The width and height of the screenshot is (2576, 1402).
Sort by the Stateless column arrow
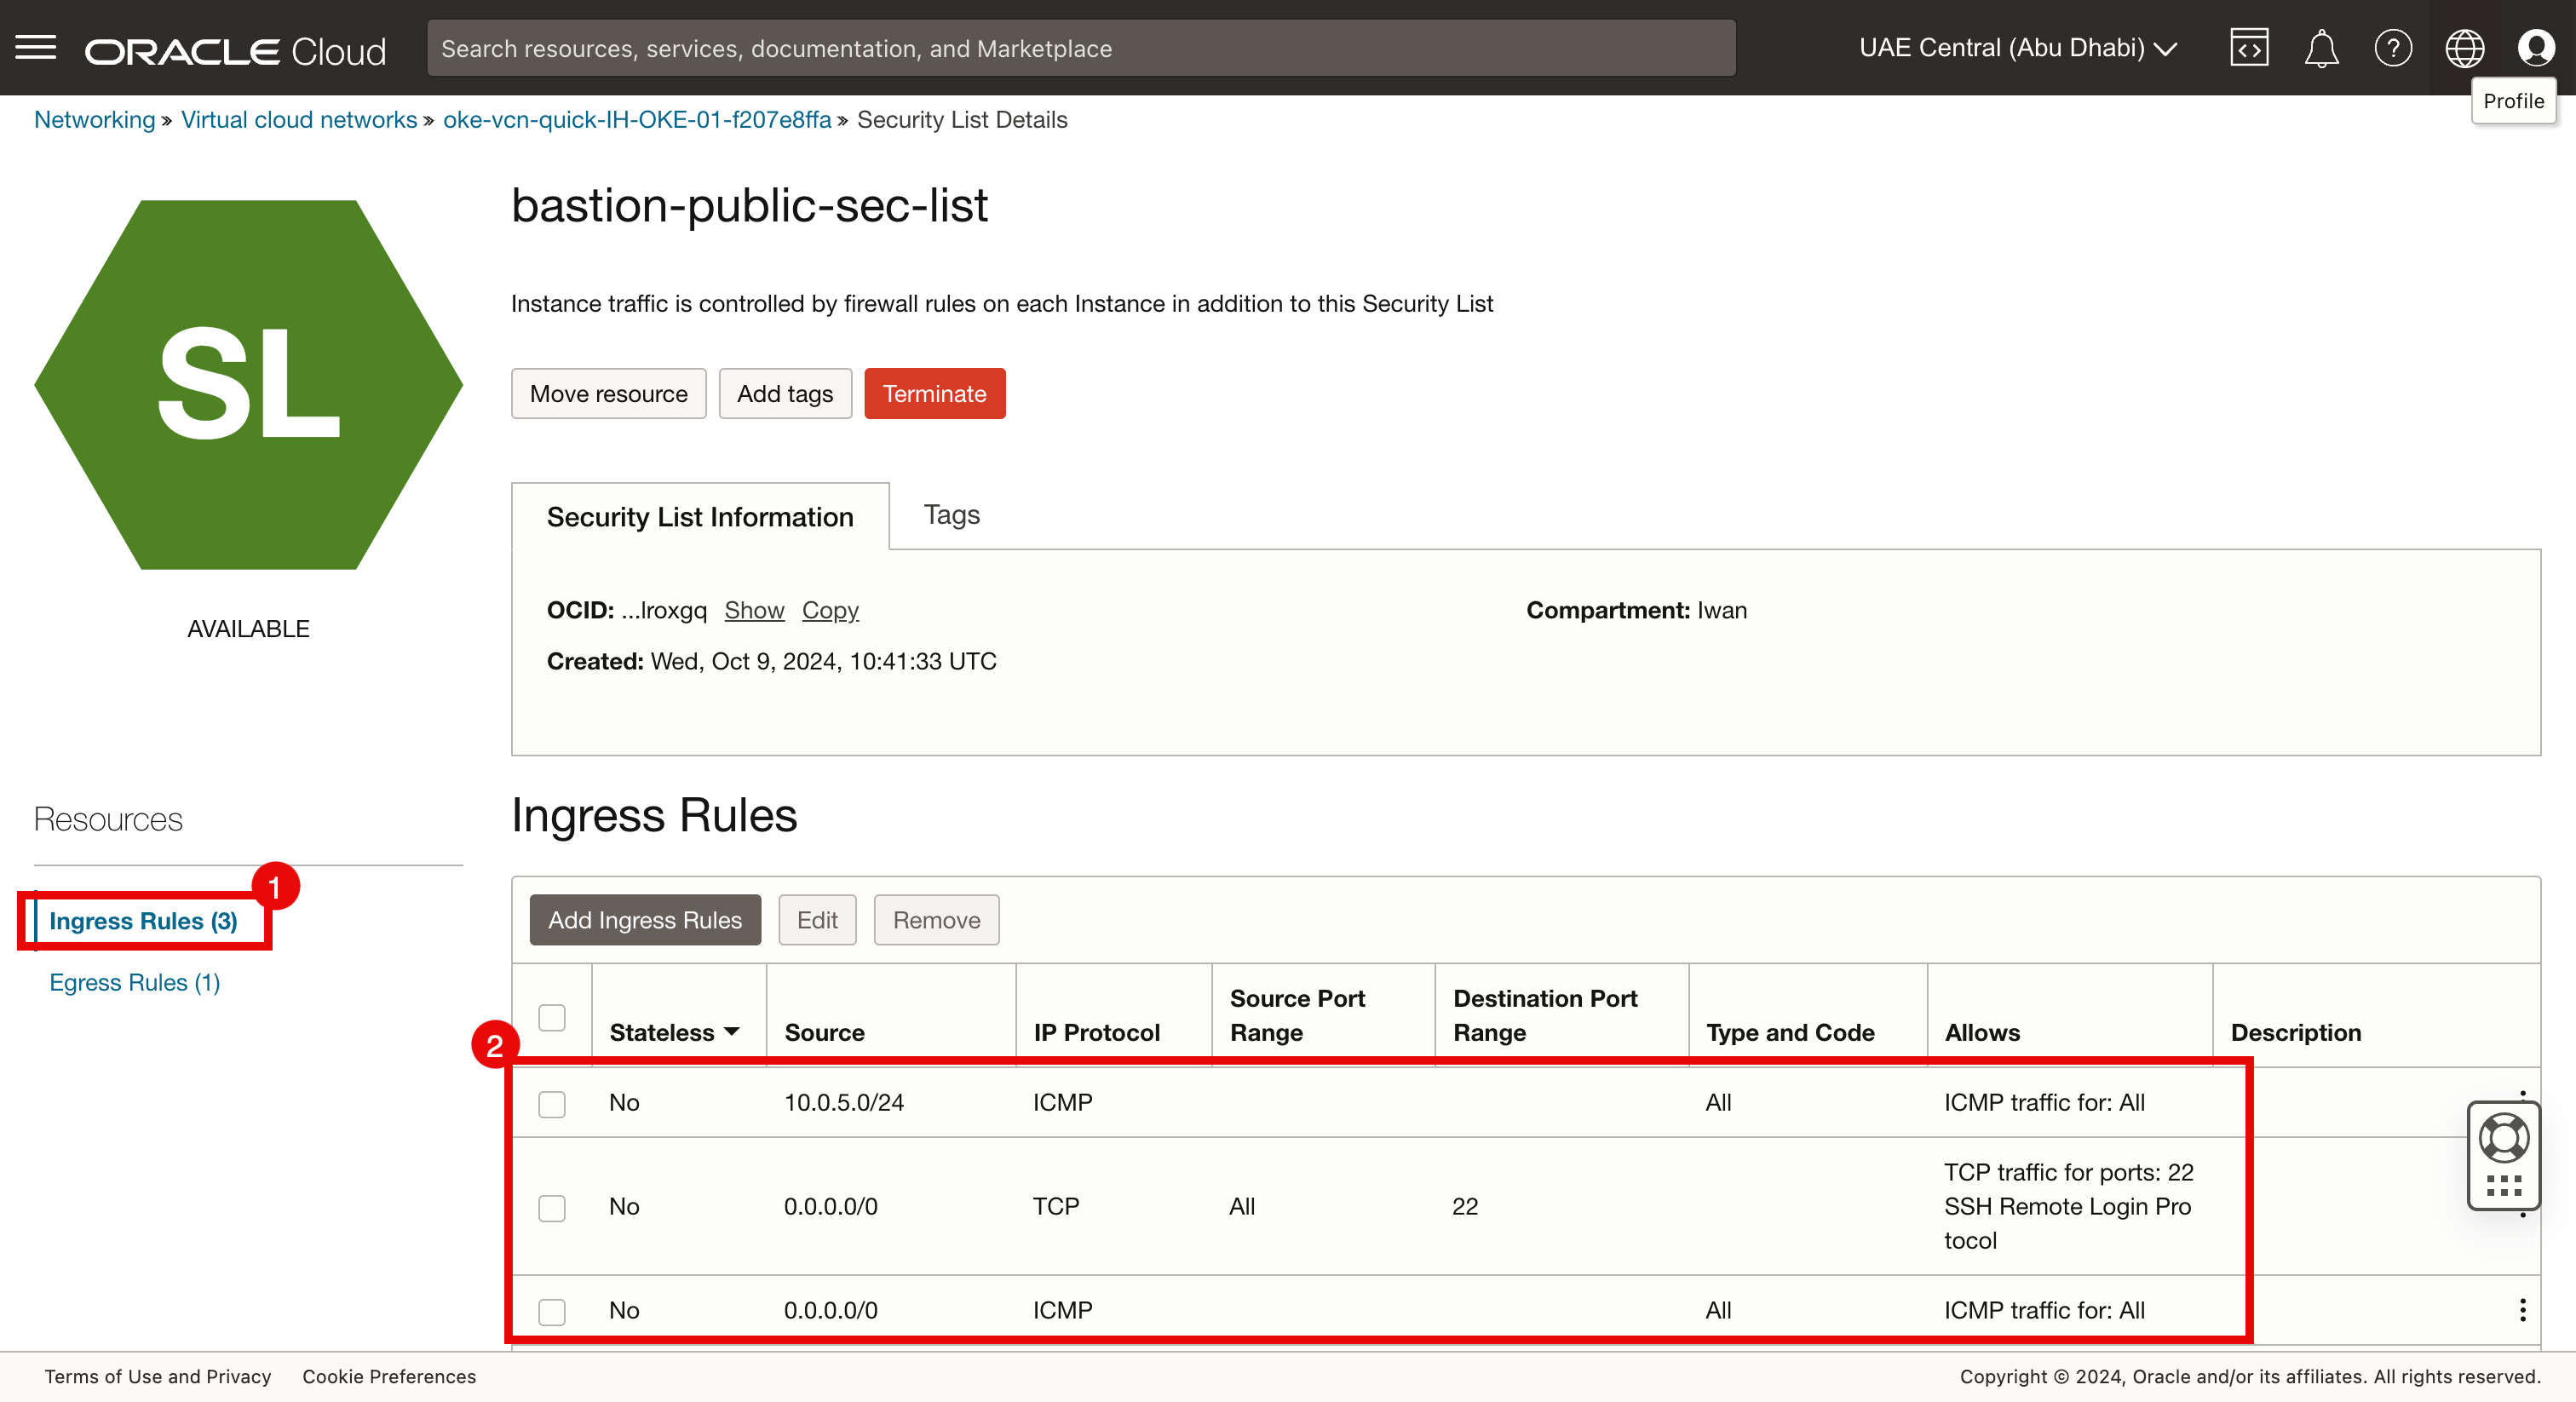coord(732,1032)
